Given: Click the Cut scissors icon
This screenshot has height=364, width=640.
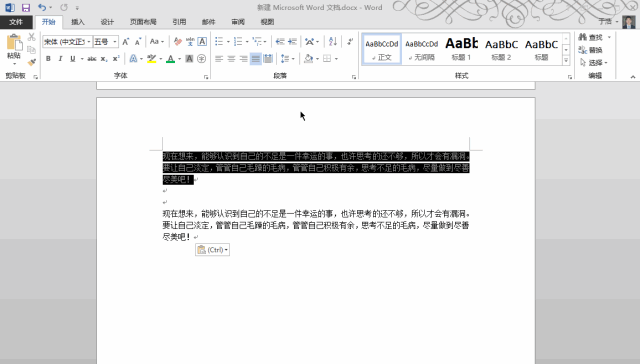Looking at the screenshot, I should [31, 37].
